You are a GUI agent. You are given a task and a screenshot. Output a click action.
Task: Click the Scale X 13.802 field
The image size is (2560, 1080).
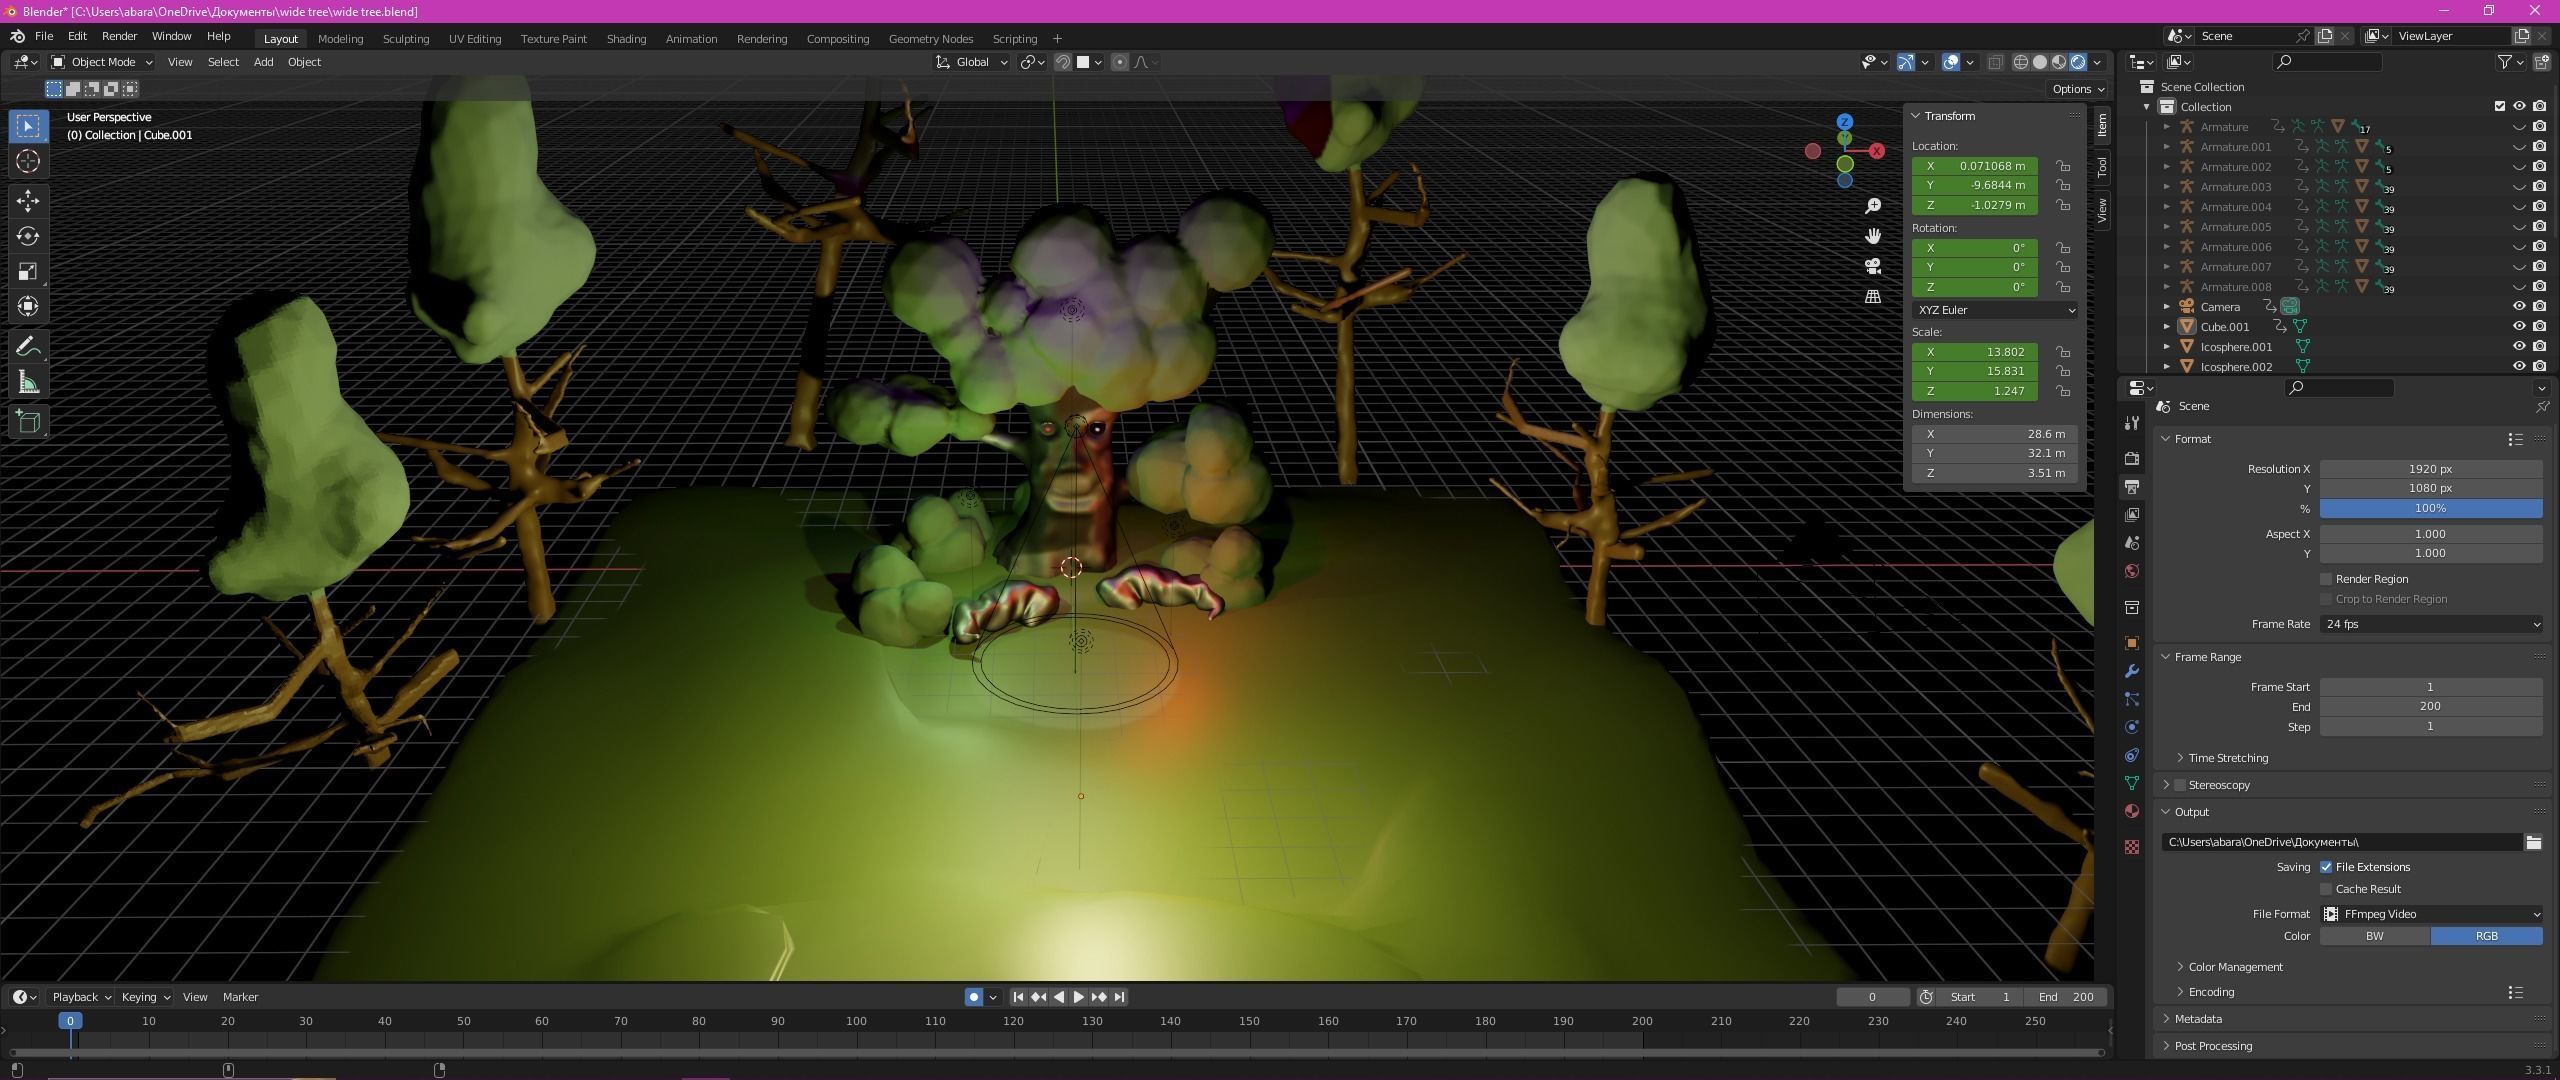click(x=1975, y=352)
